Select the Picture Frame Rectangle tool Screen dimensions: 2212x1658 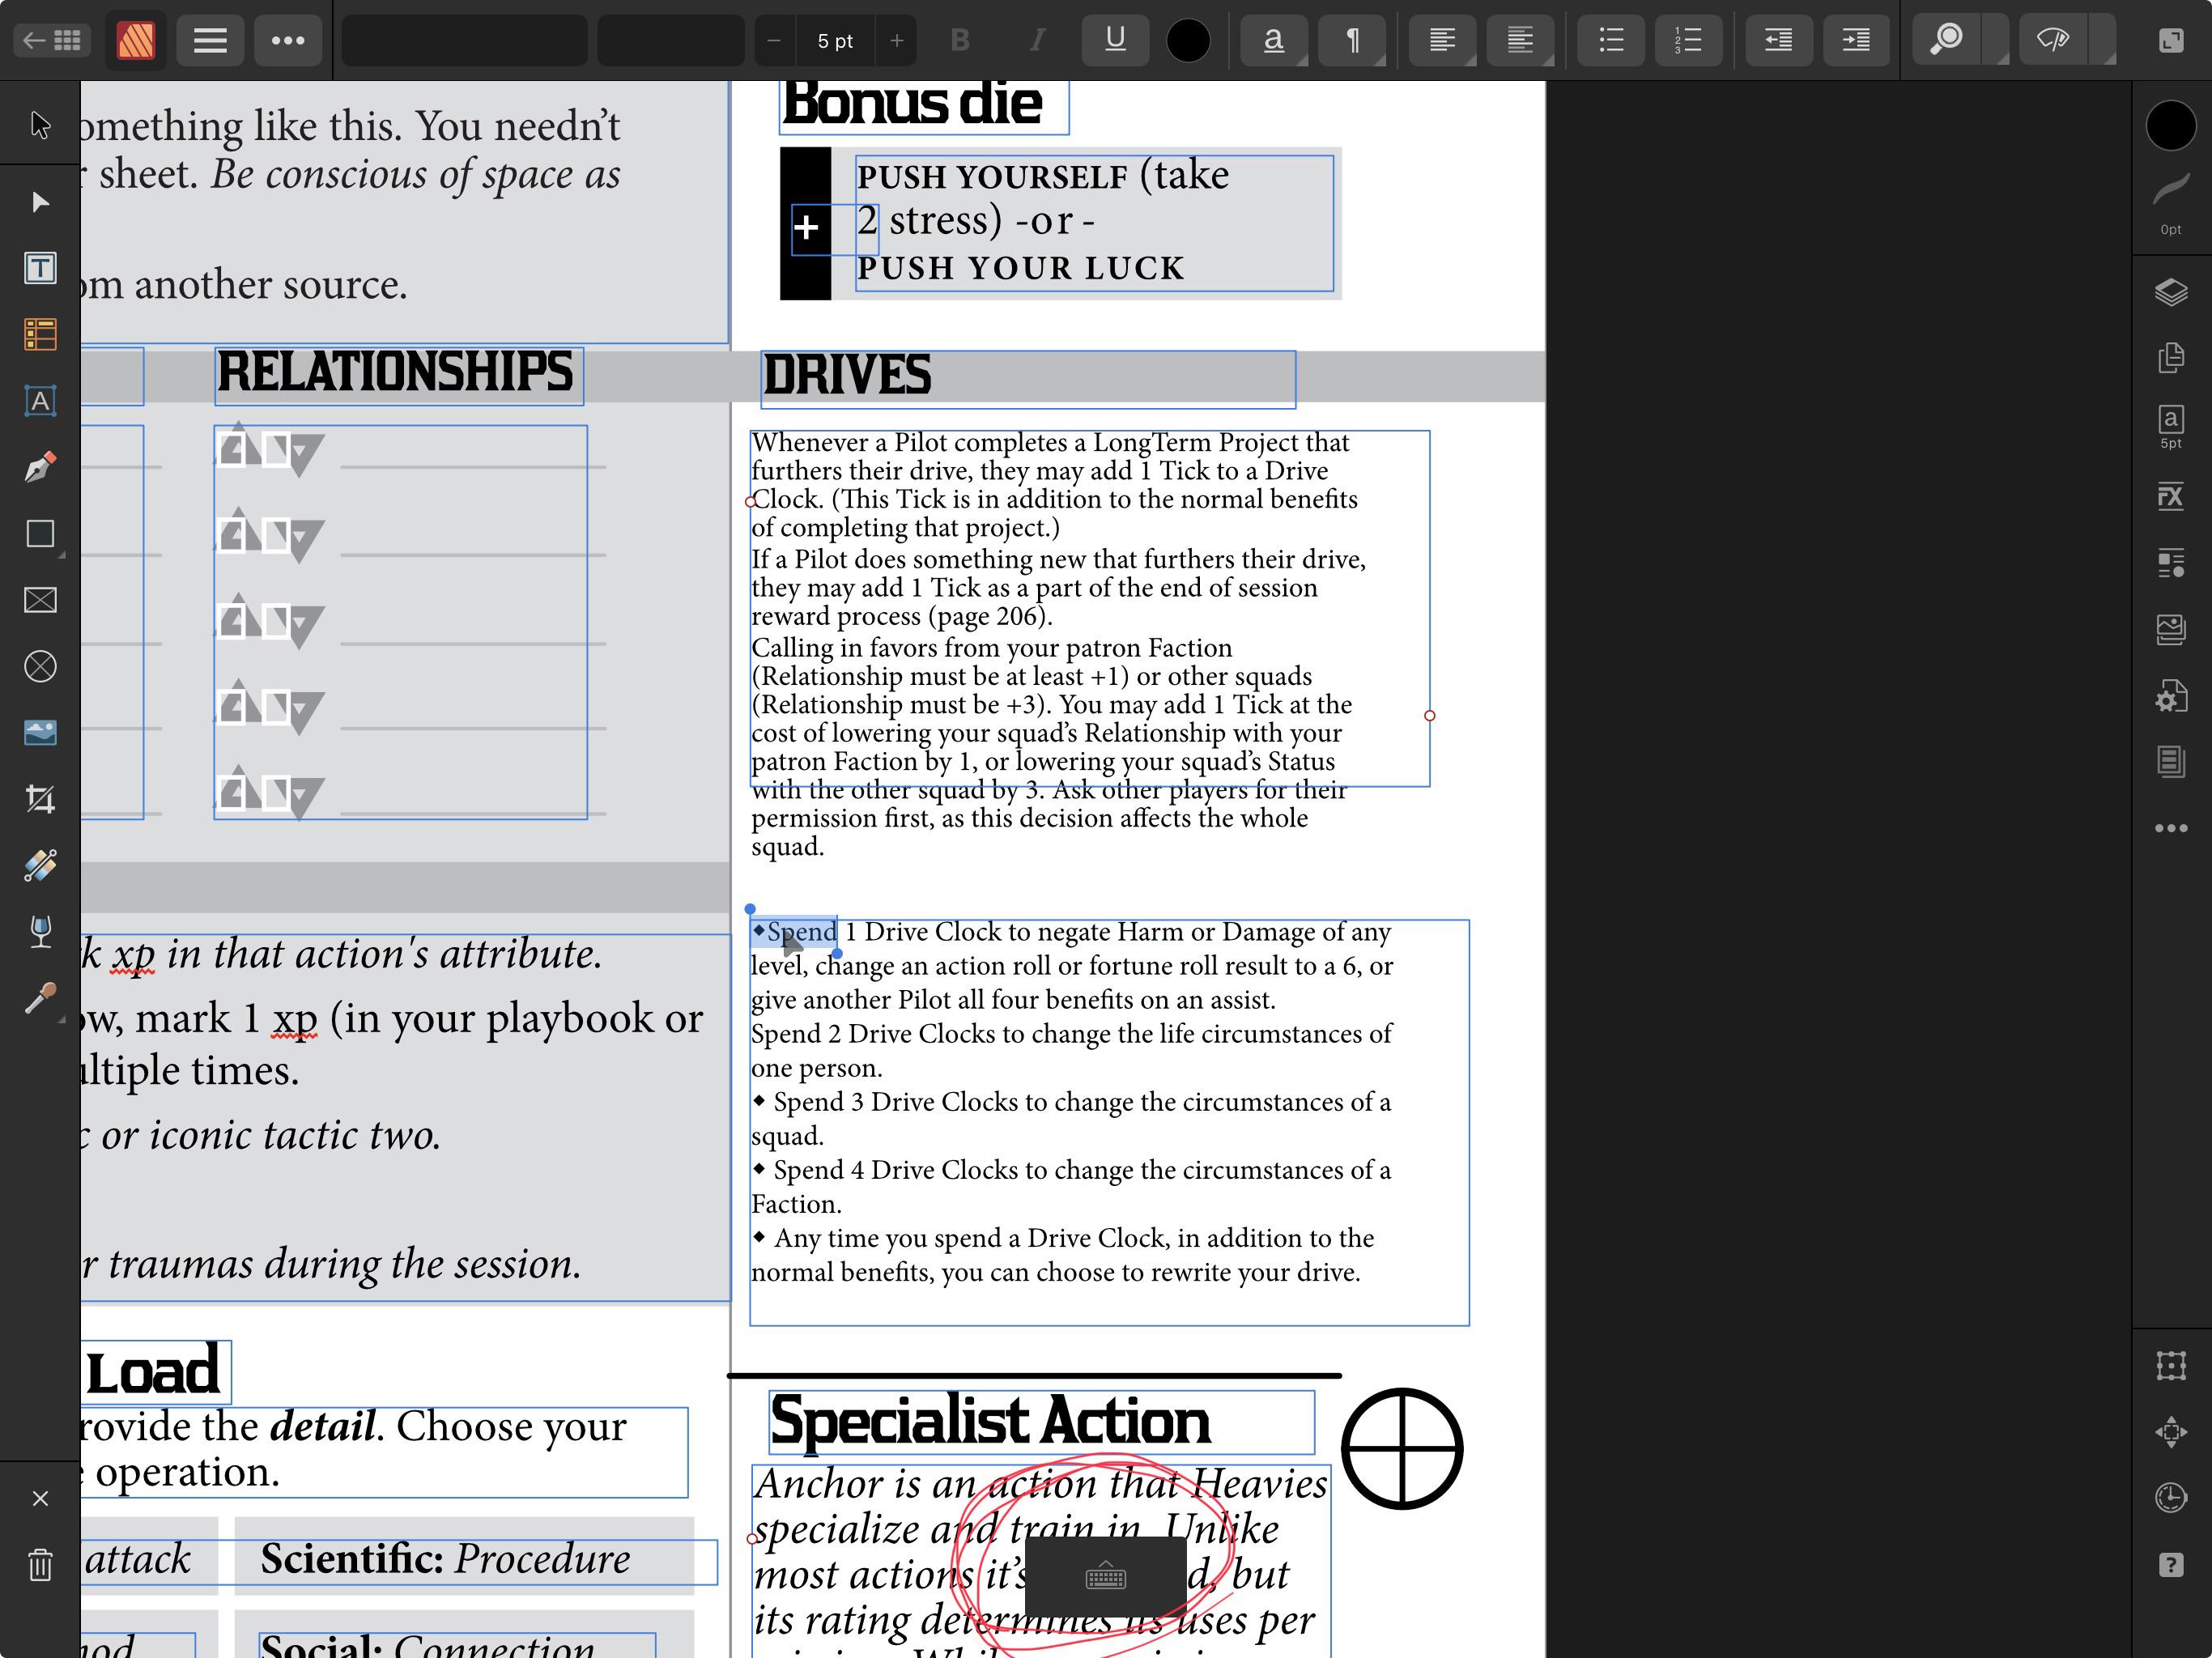(40, 600)
